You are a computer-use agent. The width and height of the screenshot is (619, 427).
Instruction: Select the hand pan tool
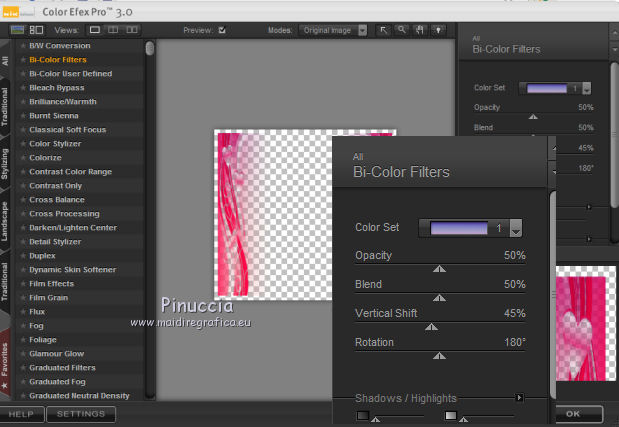point(420,30)
